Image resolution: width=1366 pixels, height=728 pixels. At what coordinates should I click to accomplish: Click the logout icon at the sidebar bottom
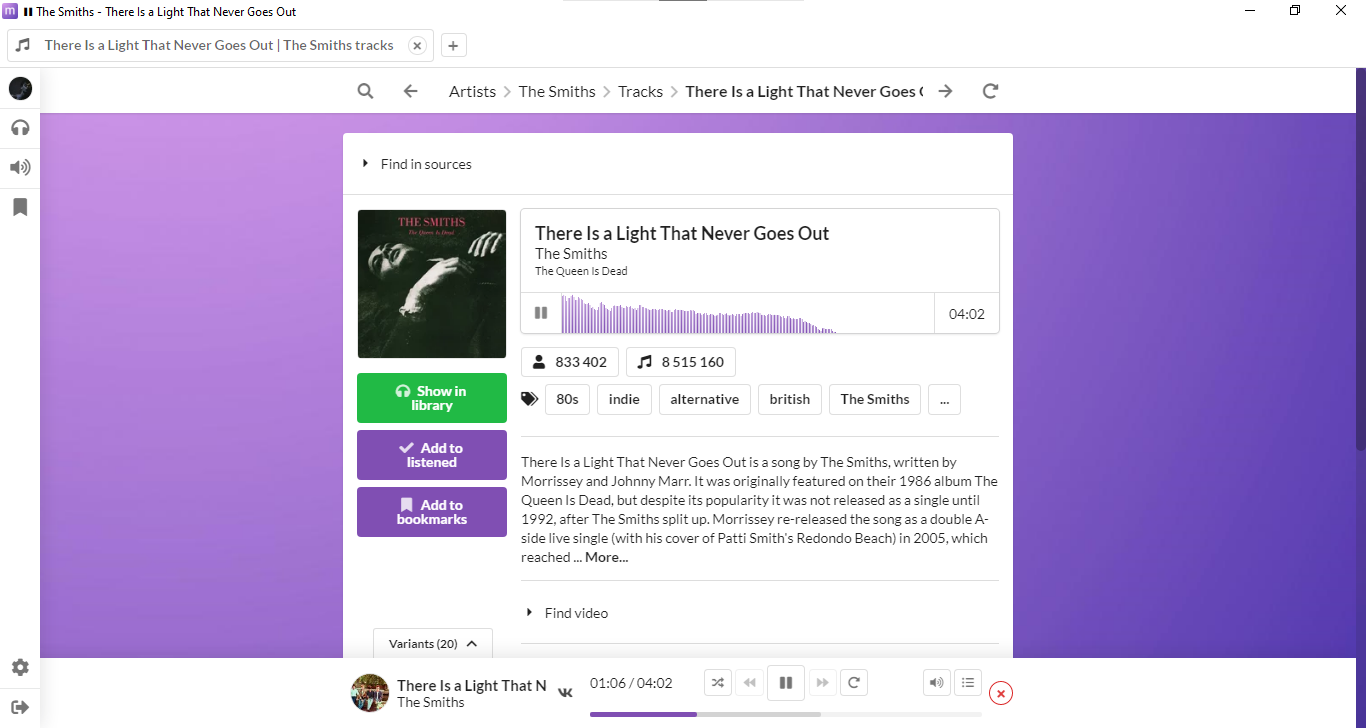point(20,707)
